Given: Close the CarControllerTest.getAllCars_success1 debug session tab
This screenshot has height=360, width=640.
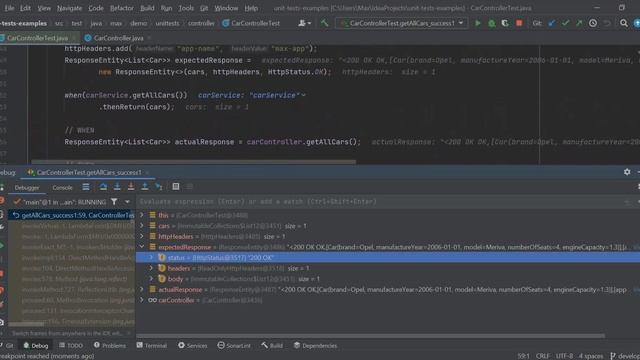Looking at the screenshot, I should (x=147, y=173).
